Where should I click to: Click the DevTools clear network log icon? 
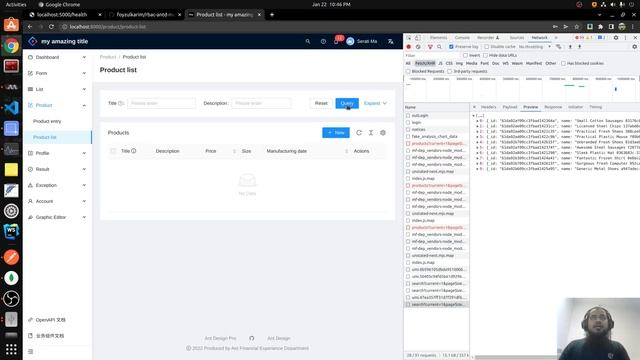[418, 47]
